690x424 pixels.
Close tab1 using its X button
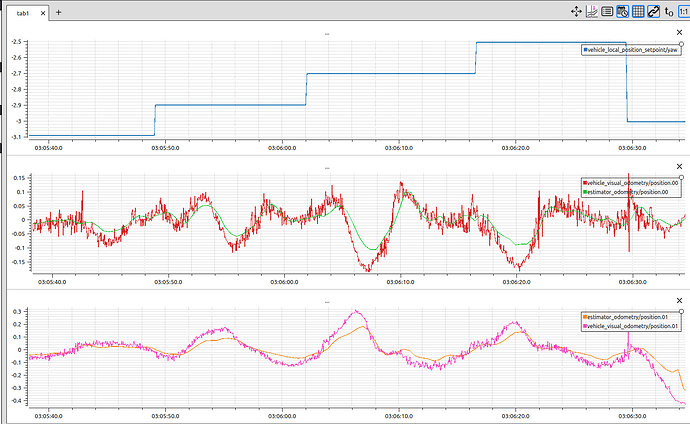point(41,12)
